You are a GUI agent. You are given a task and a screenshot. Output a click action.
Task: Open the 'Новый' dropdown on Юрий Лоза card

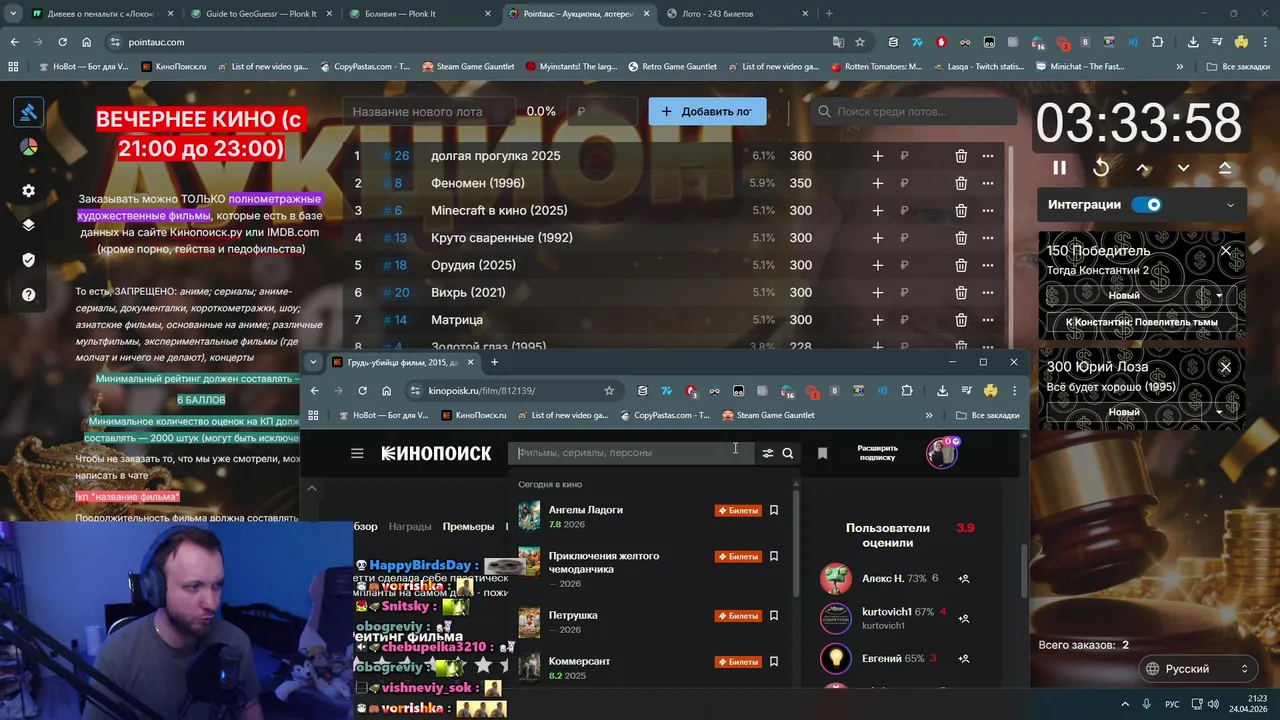click(1140, 412)
